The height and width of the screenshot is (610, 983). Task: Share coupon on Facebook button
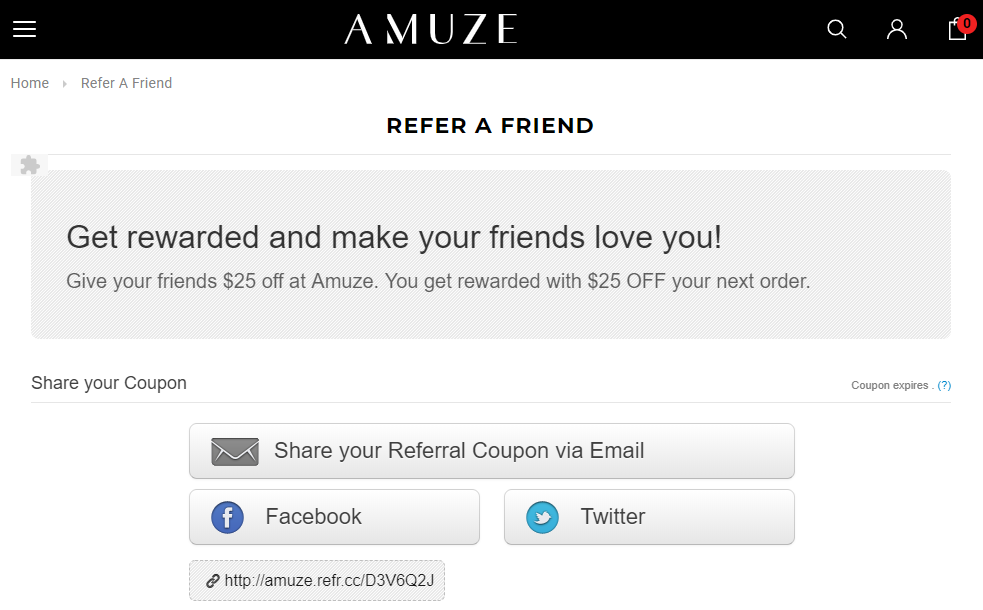point(334,517)
